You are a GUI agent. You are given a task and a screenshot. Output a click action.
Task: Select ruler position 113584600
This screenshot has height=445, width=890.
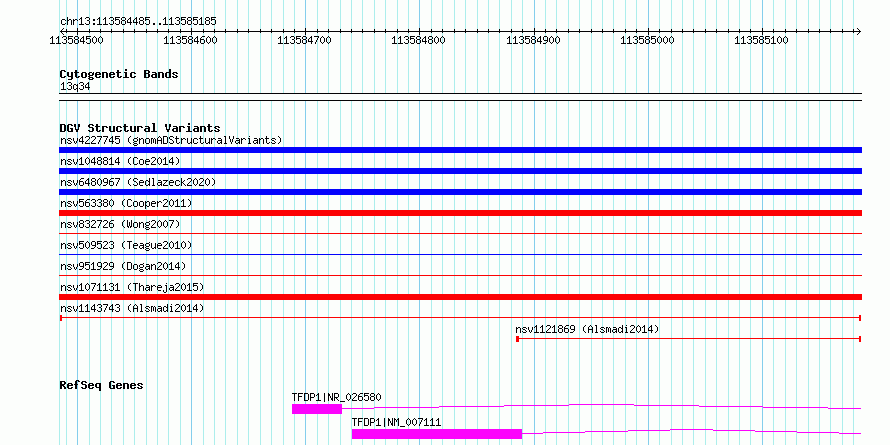pyautogui.click(x=191, y=40)
